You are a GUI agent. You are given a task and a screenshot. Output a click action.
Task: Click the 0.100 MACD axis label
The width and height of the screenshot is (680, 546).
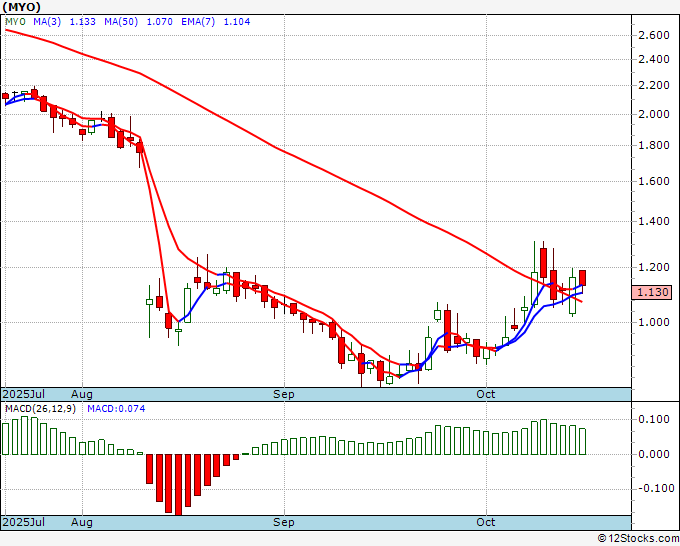(654, 419)
